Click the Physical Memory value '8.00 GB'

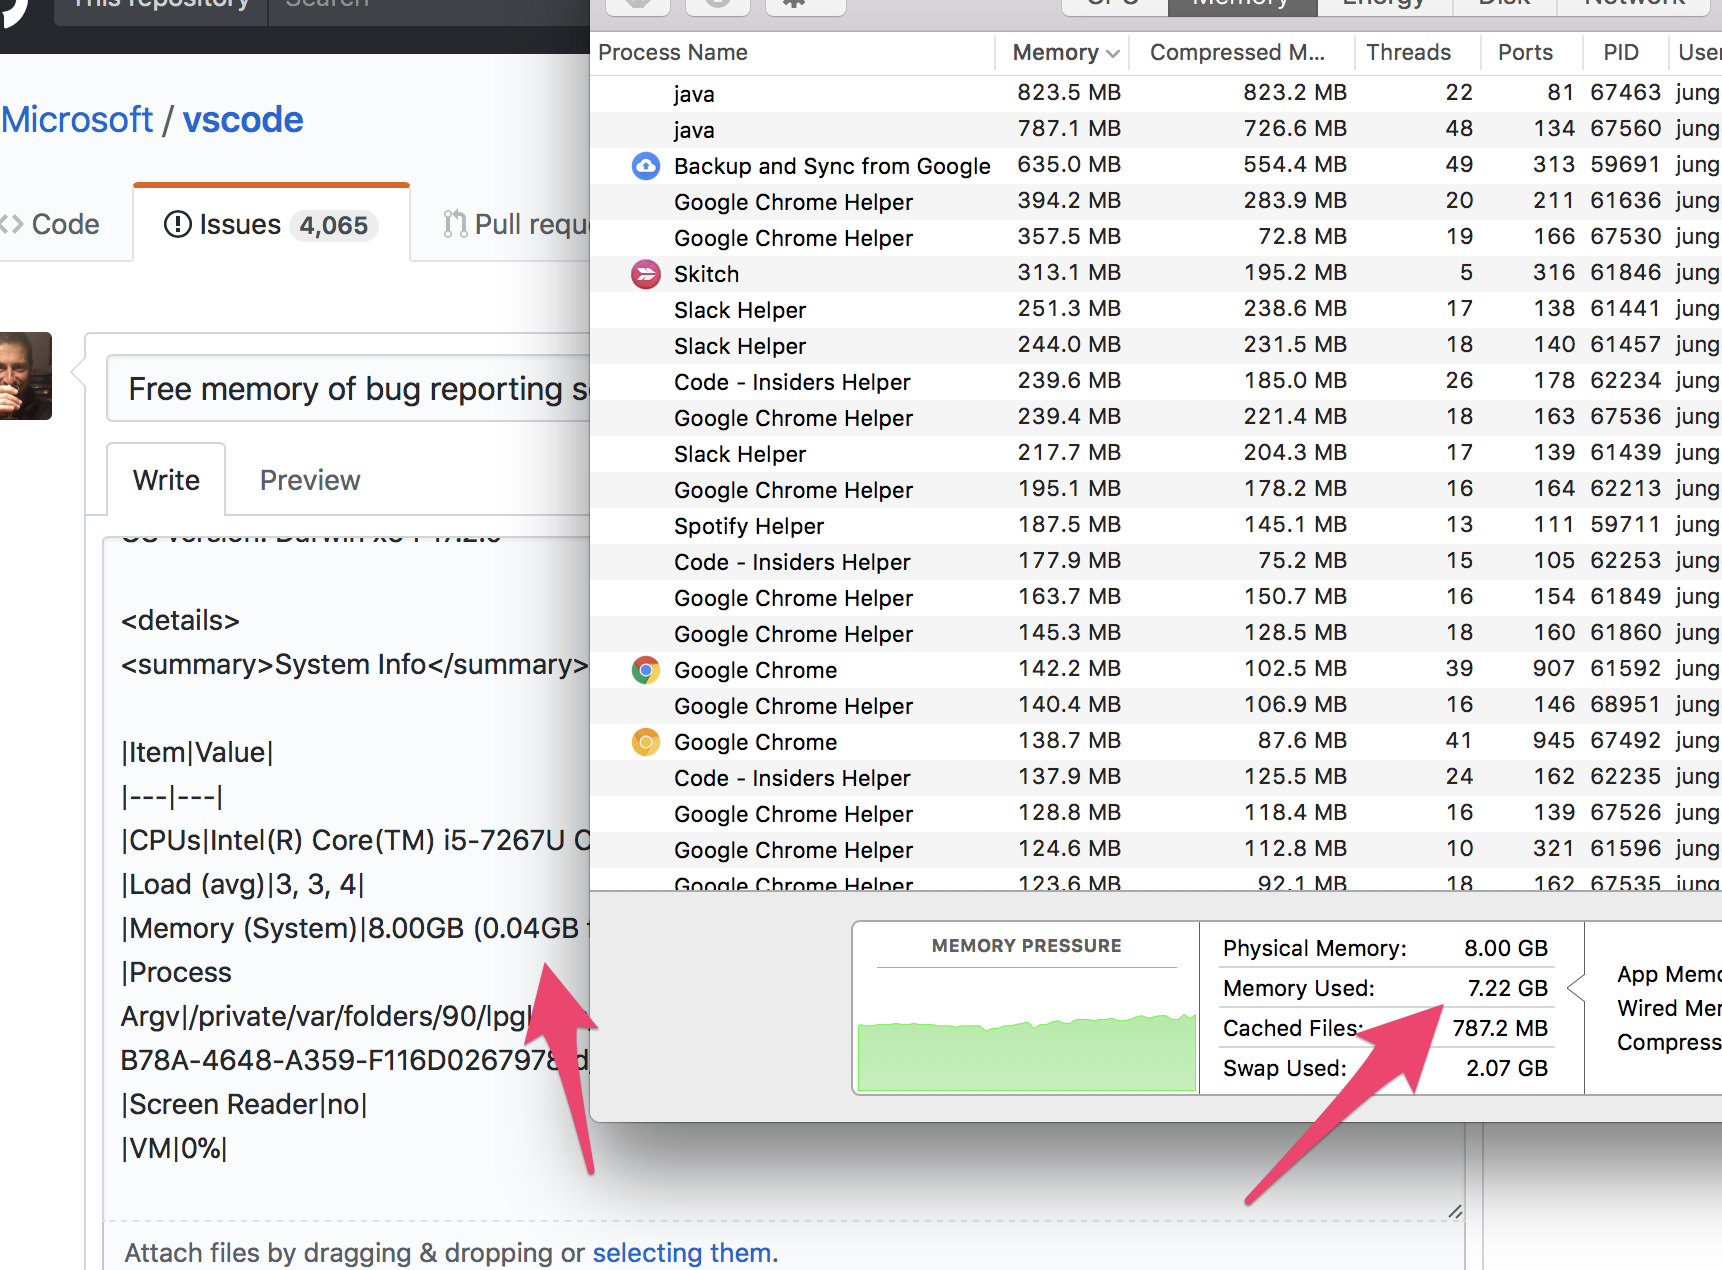pos(1506,948)
